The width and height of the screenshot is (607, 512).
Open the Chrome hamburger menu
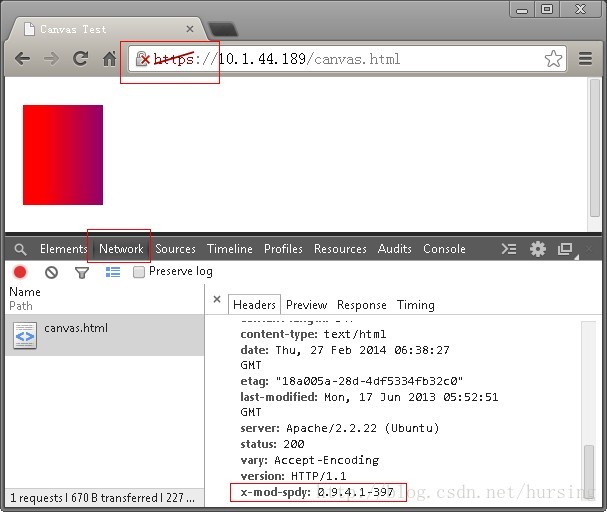click(586, 59)
